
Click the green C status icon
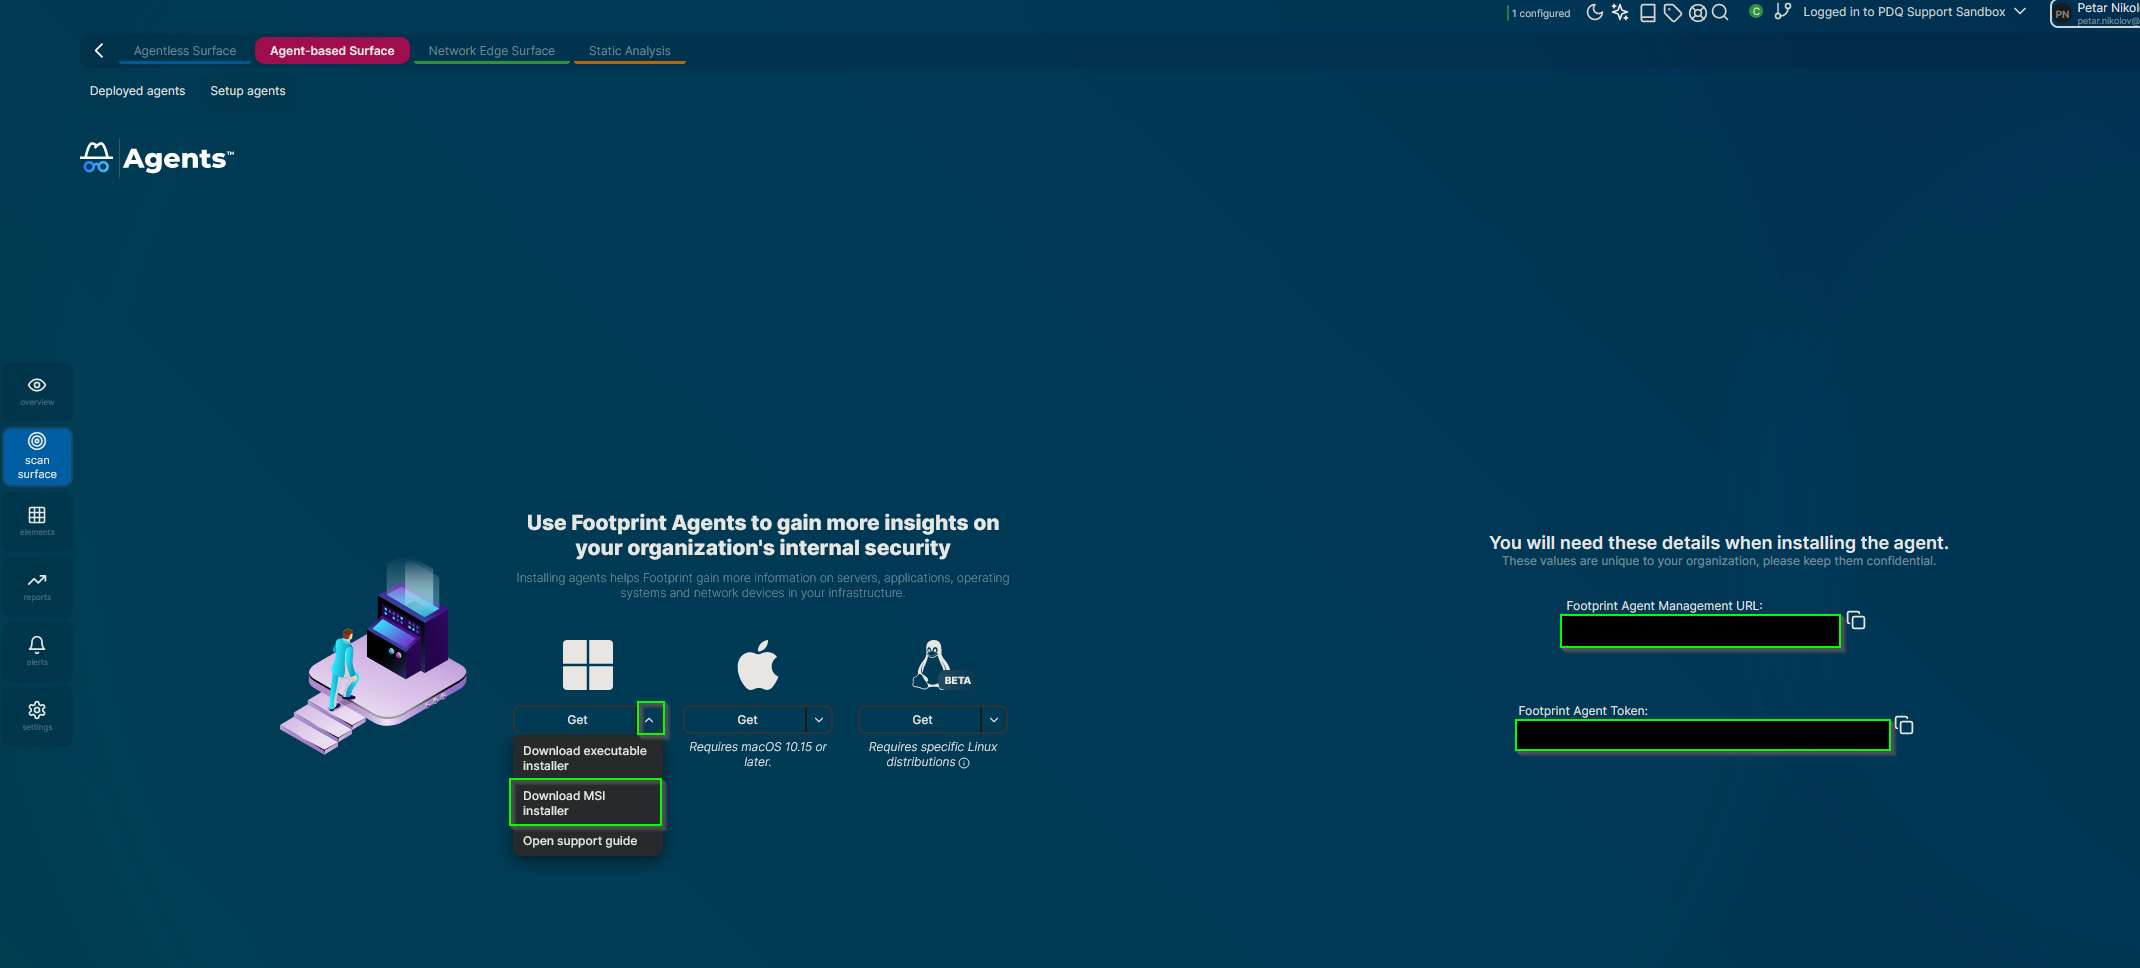point(1756,11)
